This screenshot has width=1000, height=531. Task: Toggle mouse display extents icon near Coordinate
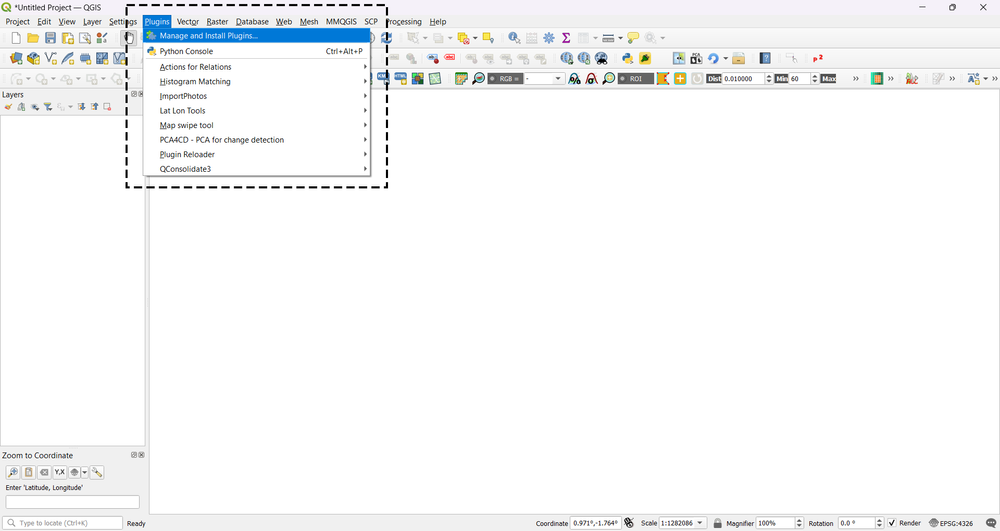tap(629, 523)
